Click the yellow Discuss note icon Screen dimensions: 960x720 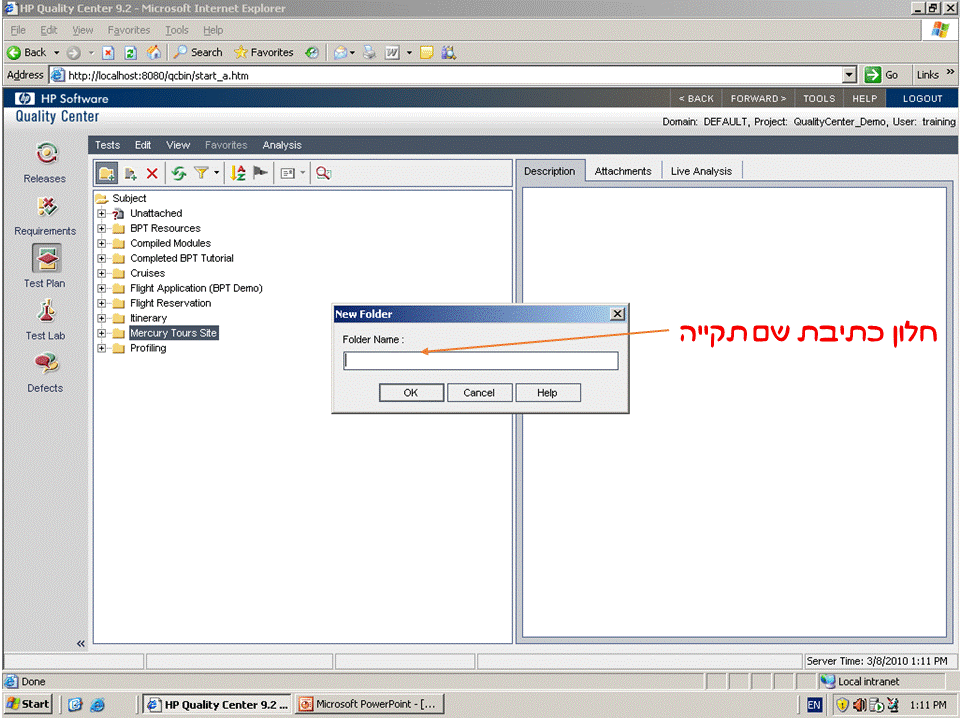pyautogui.click(x=427, y=53)
